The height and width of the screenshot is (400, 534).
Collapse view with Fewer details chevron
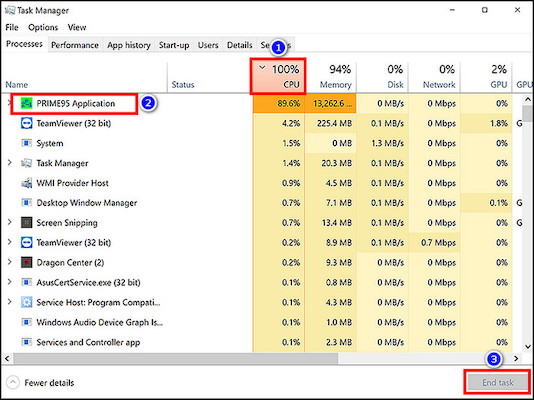point(13,383)
